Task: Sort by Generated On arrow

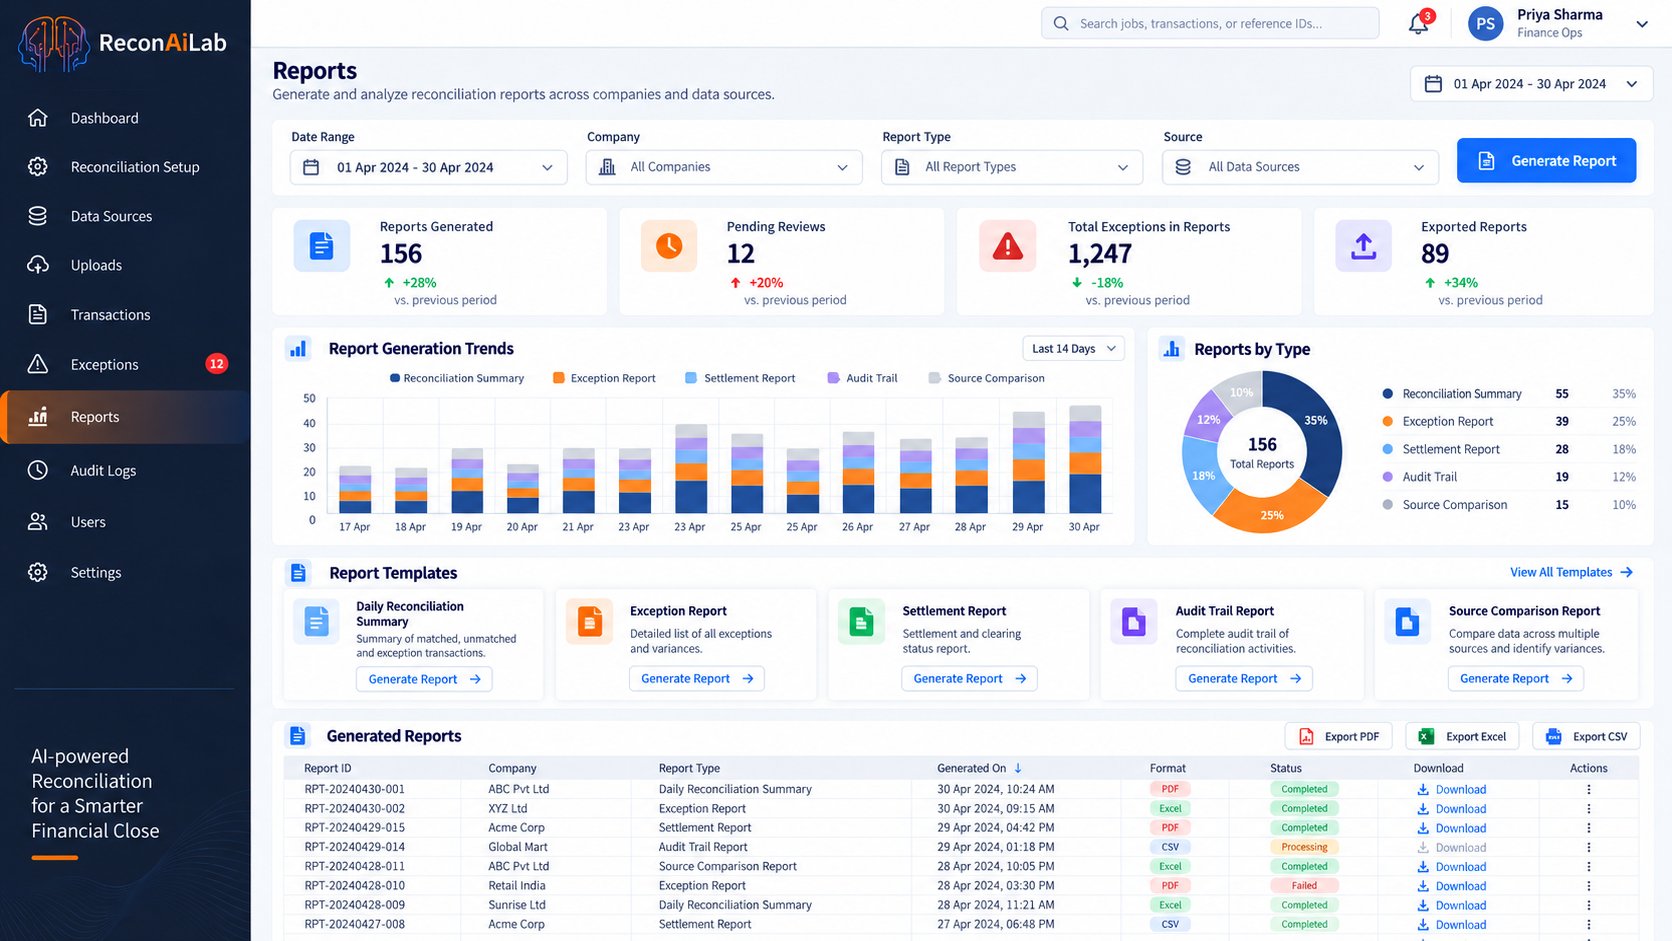Action: tap(1018, 768)
